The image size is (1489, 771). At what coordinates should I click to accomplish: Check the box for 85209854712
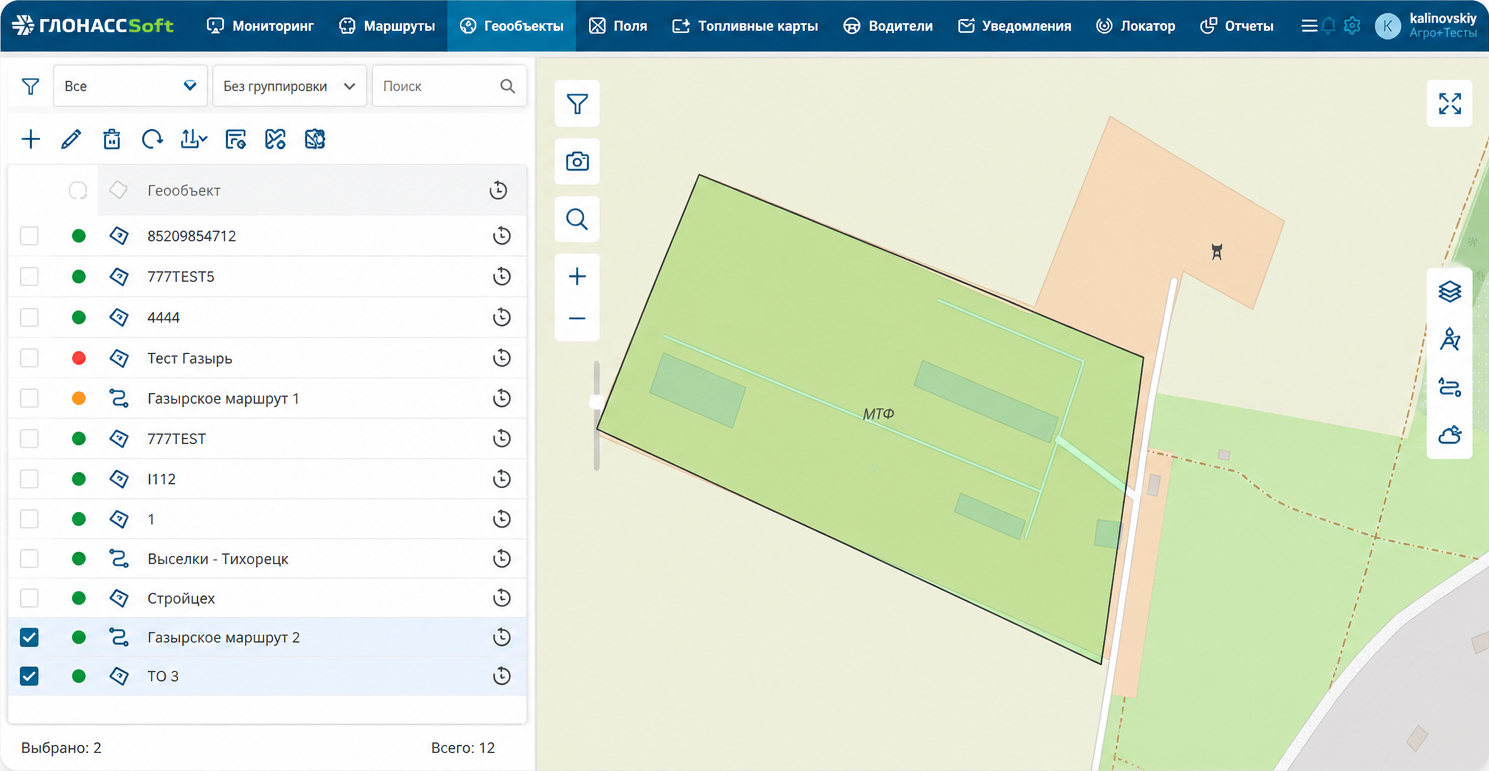pos(29,236)
